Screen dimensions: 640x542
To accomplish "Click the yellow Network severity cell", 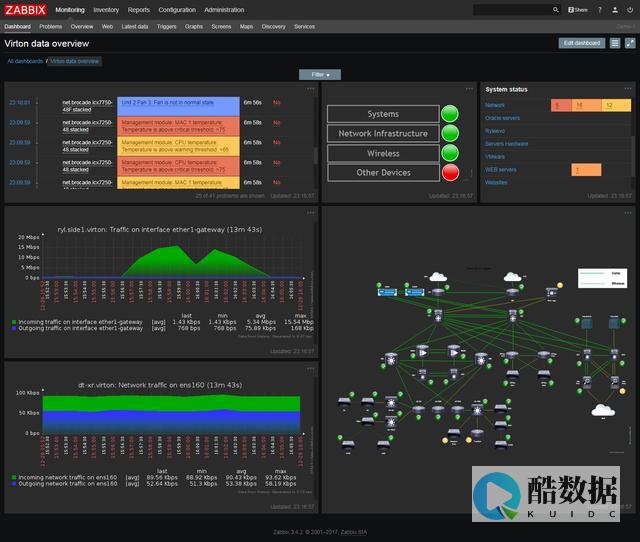I will [x=616, y=105].
